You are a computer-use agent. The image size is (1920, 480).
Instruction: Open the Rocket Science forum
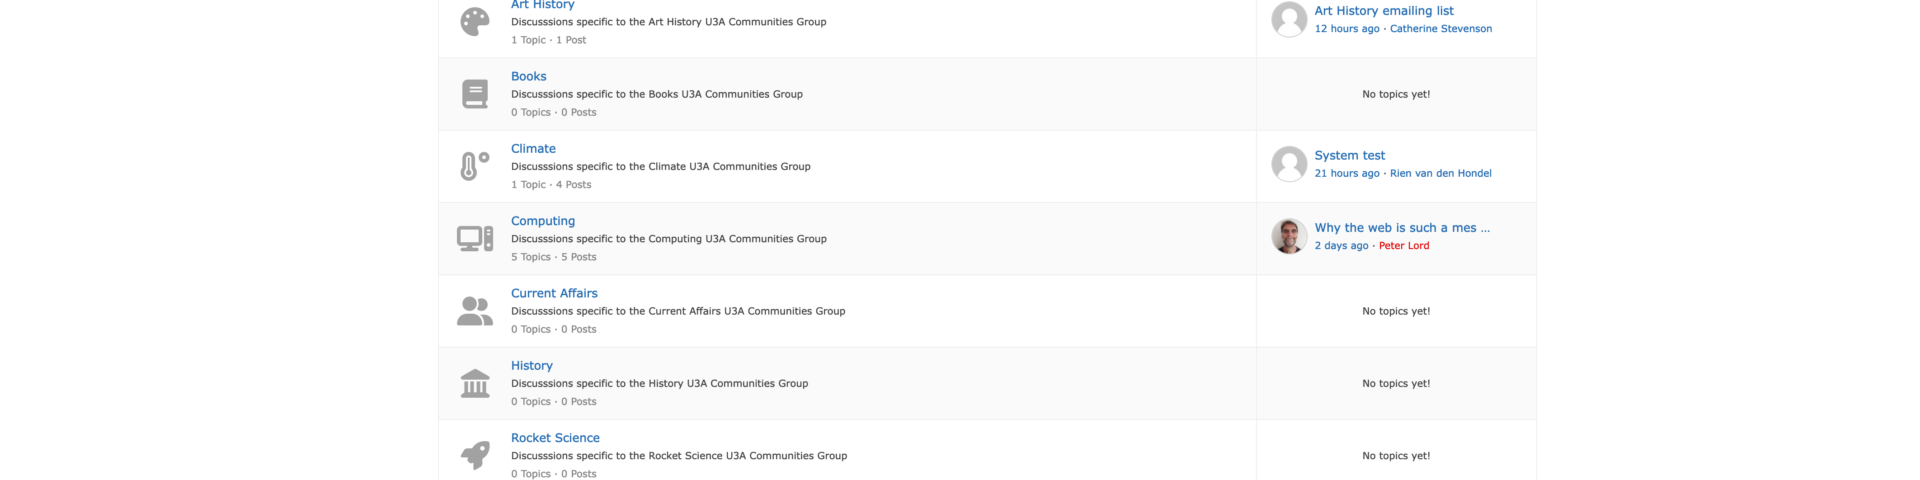(555, 438)
